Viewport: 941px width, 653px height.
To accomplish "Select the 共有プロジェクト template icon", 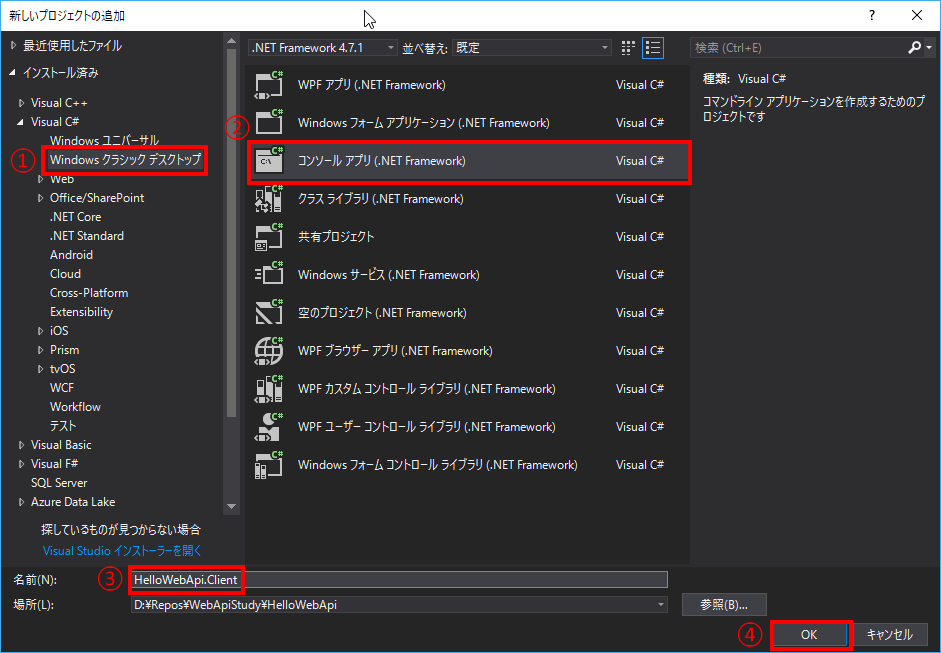I will (x=268, y=236).
